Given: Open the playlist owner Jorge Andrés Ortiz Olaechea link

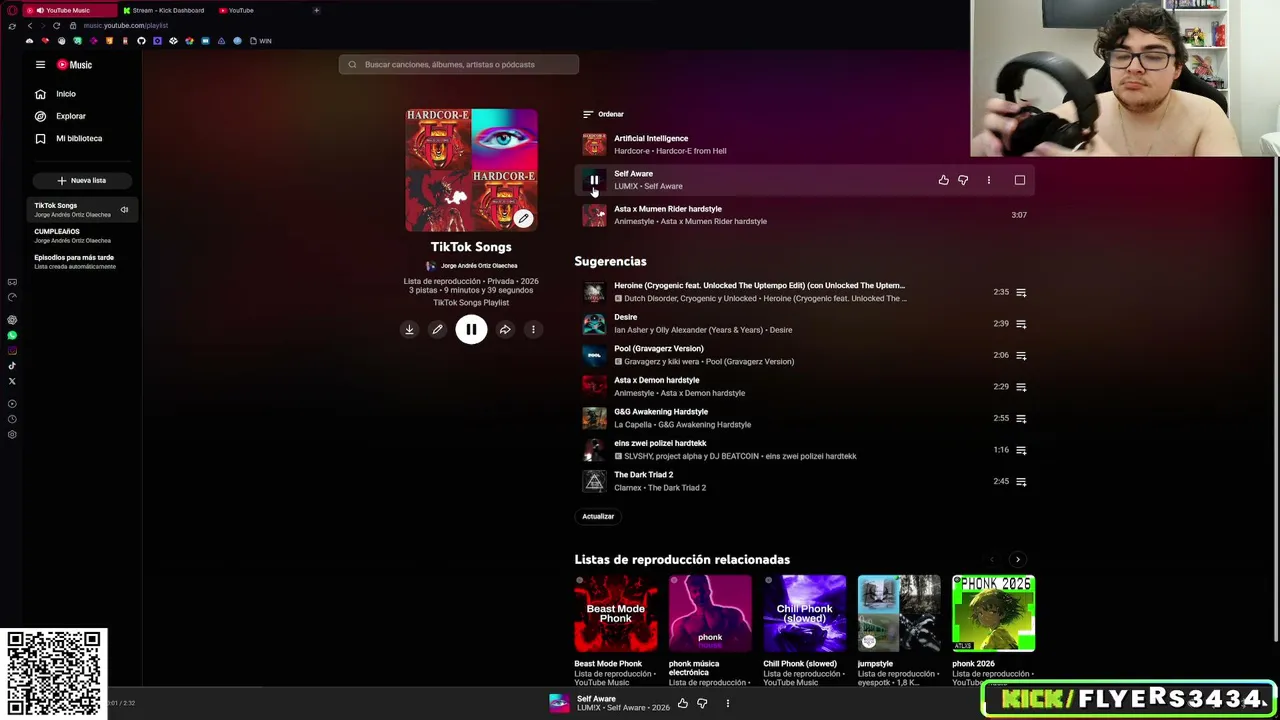Looking at the screenshot, I should click(x=479, y=266).
